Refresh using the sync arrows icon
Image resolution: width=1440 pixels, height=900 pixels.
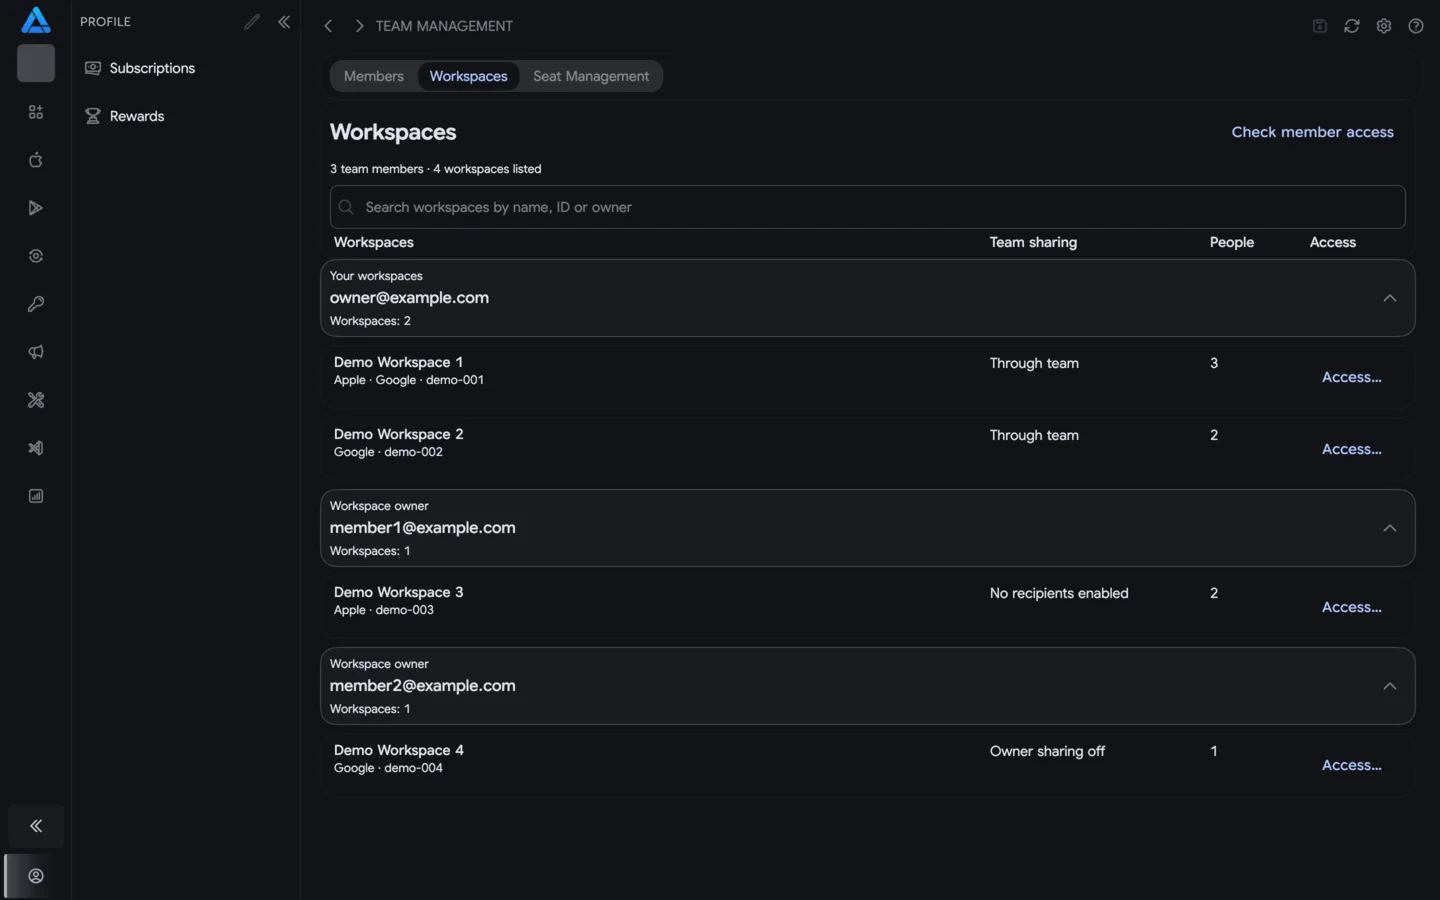coord(1352,26)
